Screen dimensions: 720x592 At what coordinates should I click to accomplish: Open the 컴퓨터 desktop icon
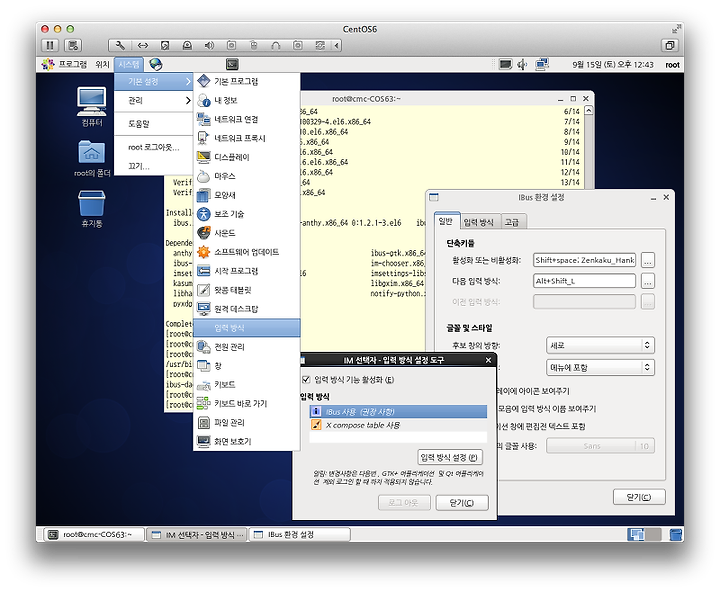pyautogui.click(x=92, y=107)
